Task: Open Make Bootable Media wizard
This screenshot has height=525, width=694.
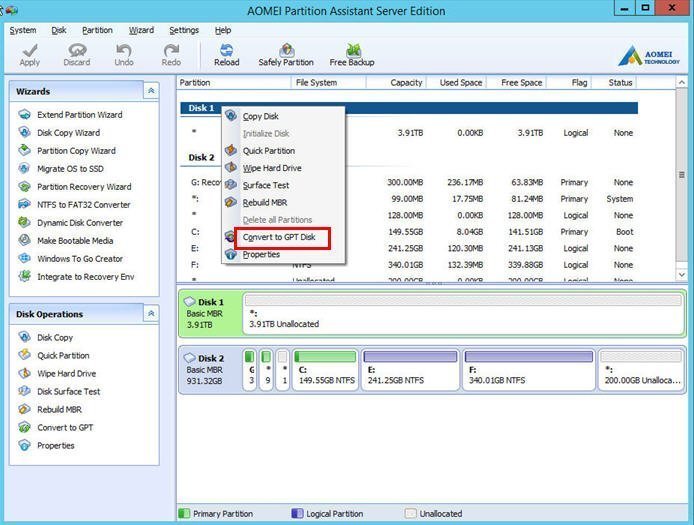Action: 66,241
